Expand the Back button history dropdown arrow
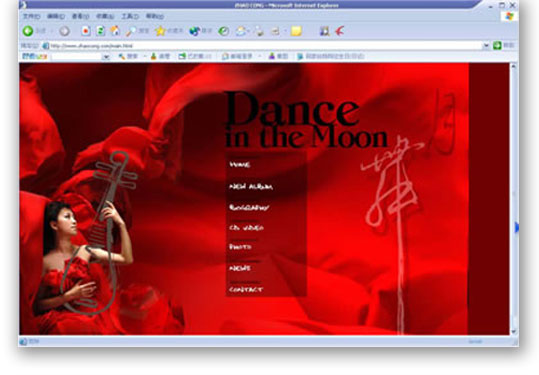 [52, 31]
